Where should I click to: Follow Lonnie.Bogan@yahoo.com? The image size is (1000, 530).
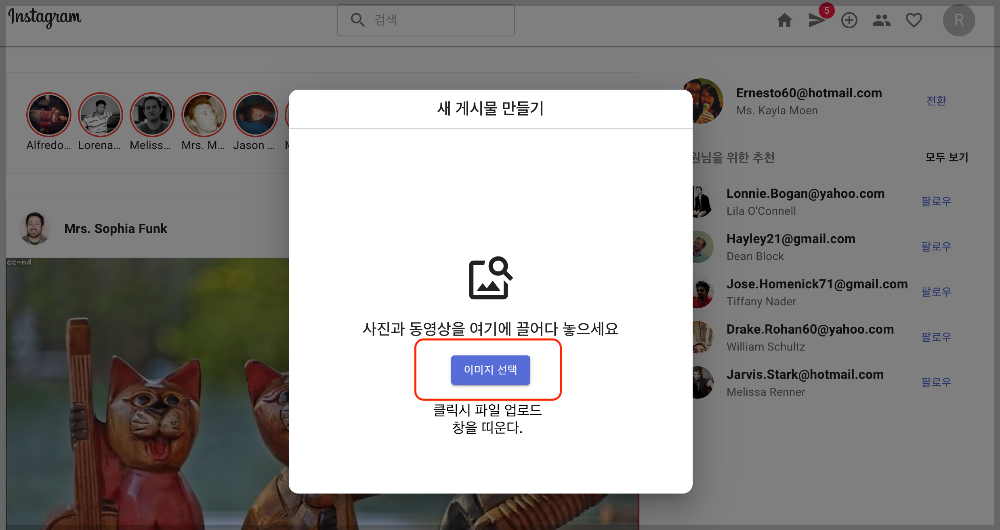coord(936,201)
